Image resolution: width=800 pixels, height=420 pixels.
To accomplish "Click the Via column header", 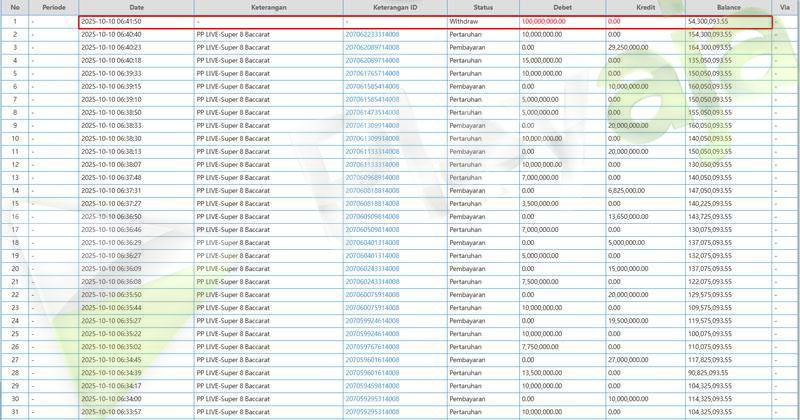I will [x=784, y=7].
